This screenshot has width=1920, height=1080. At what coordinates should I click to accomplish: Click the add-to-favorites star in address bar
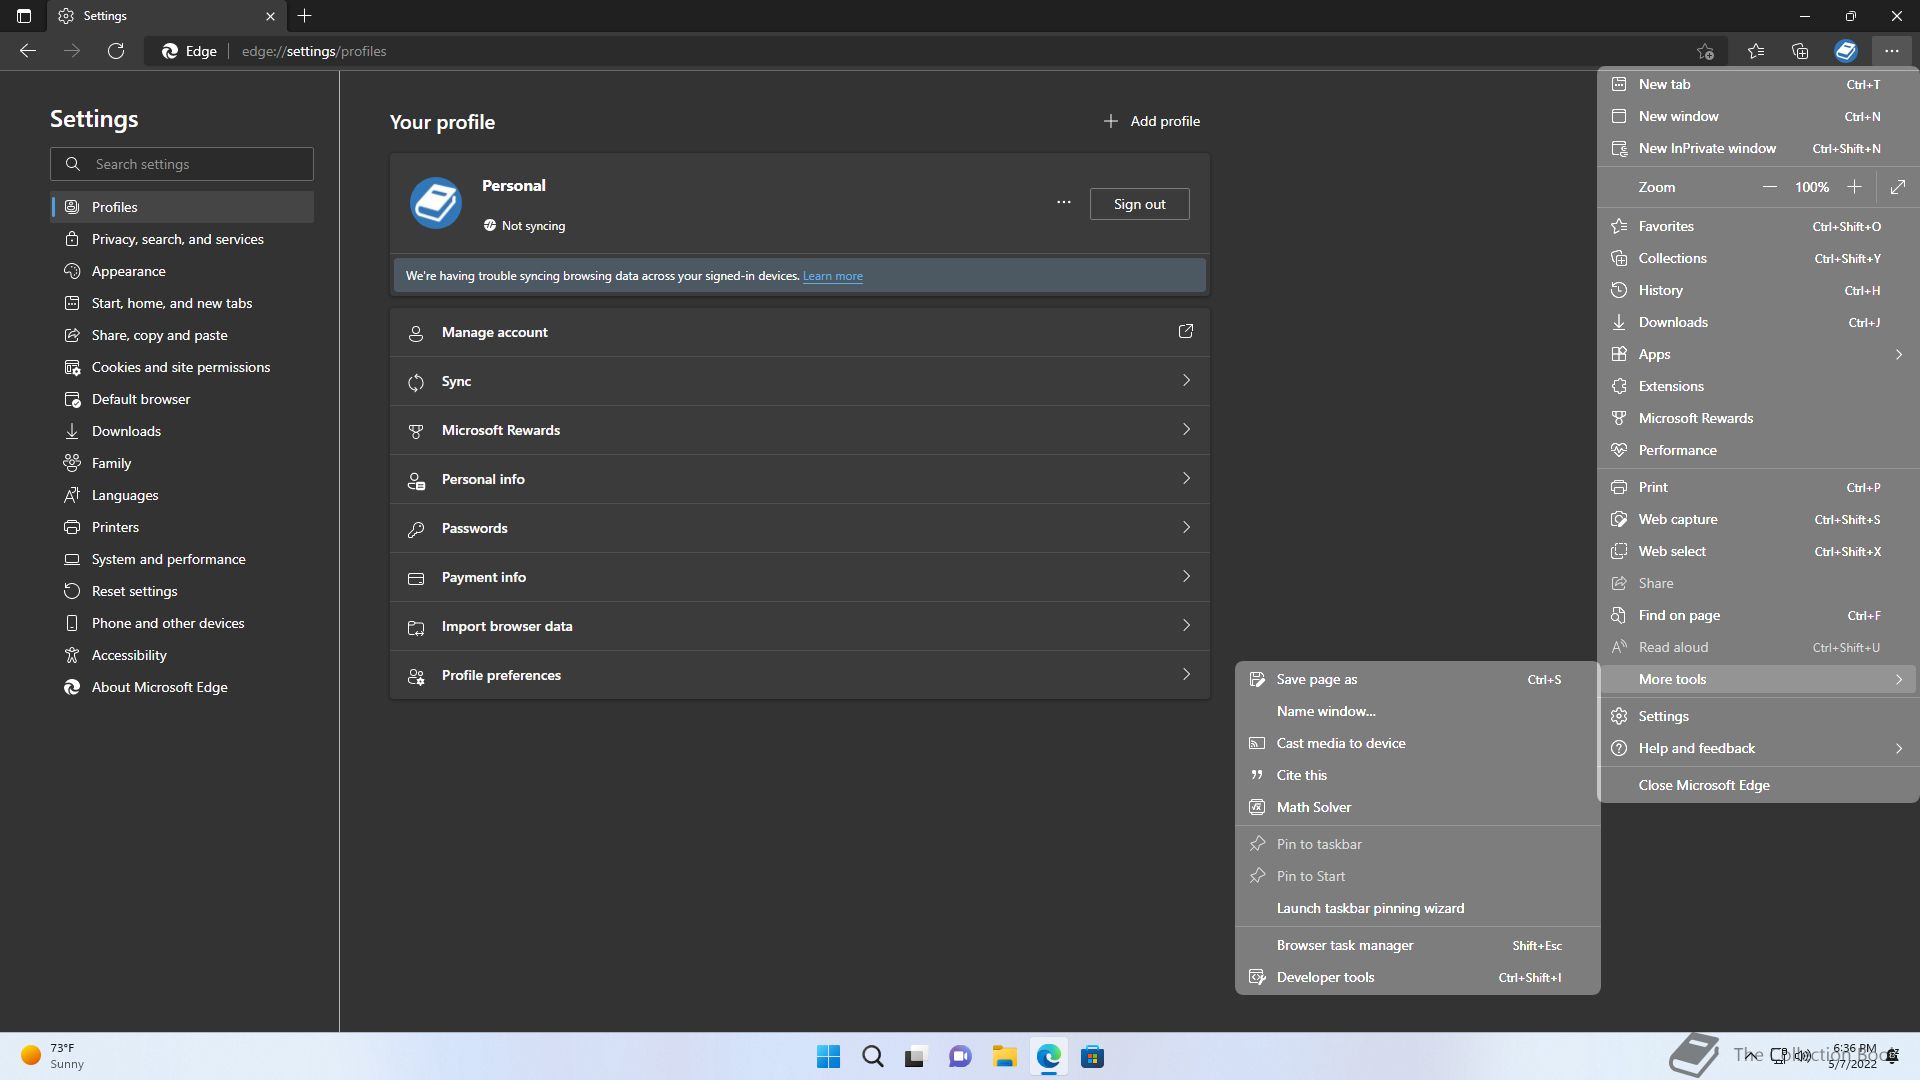point(1705,51)
